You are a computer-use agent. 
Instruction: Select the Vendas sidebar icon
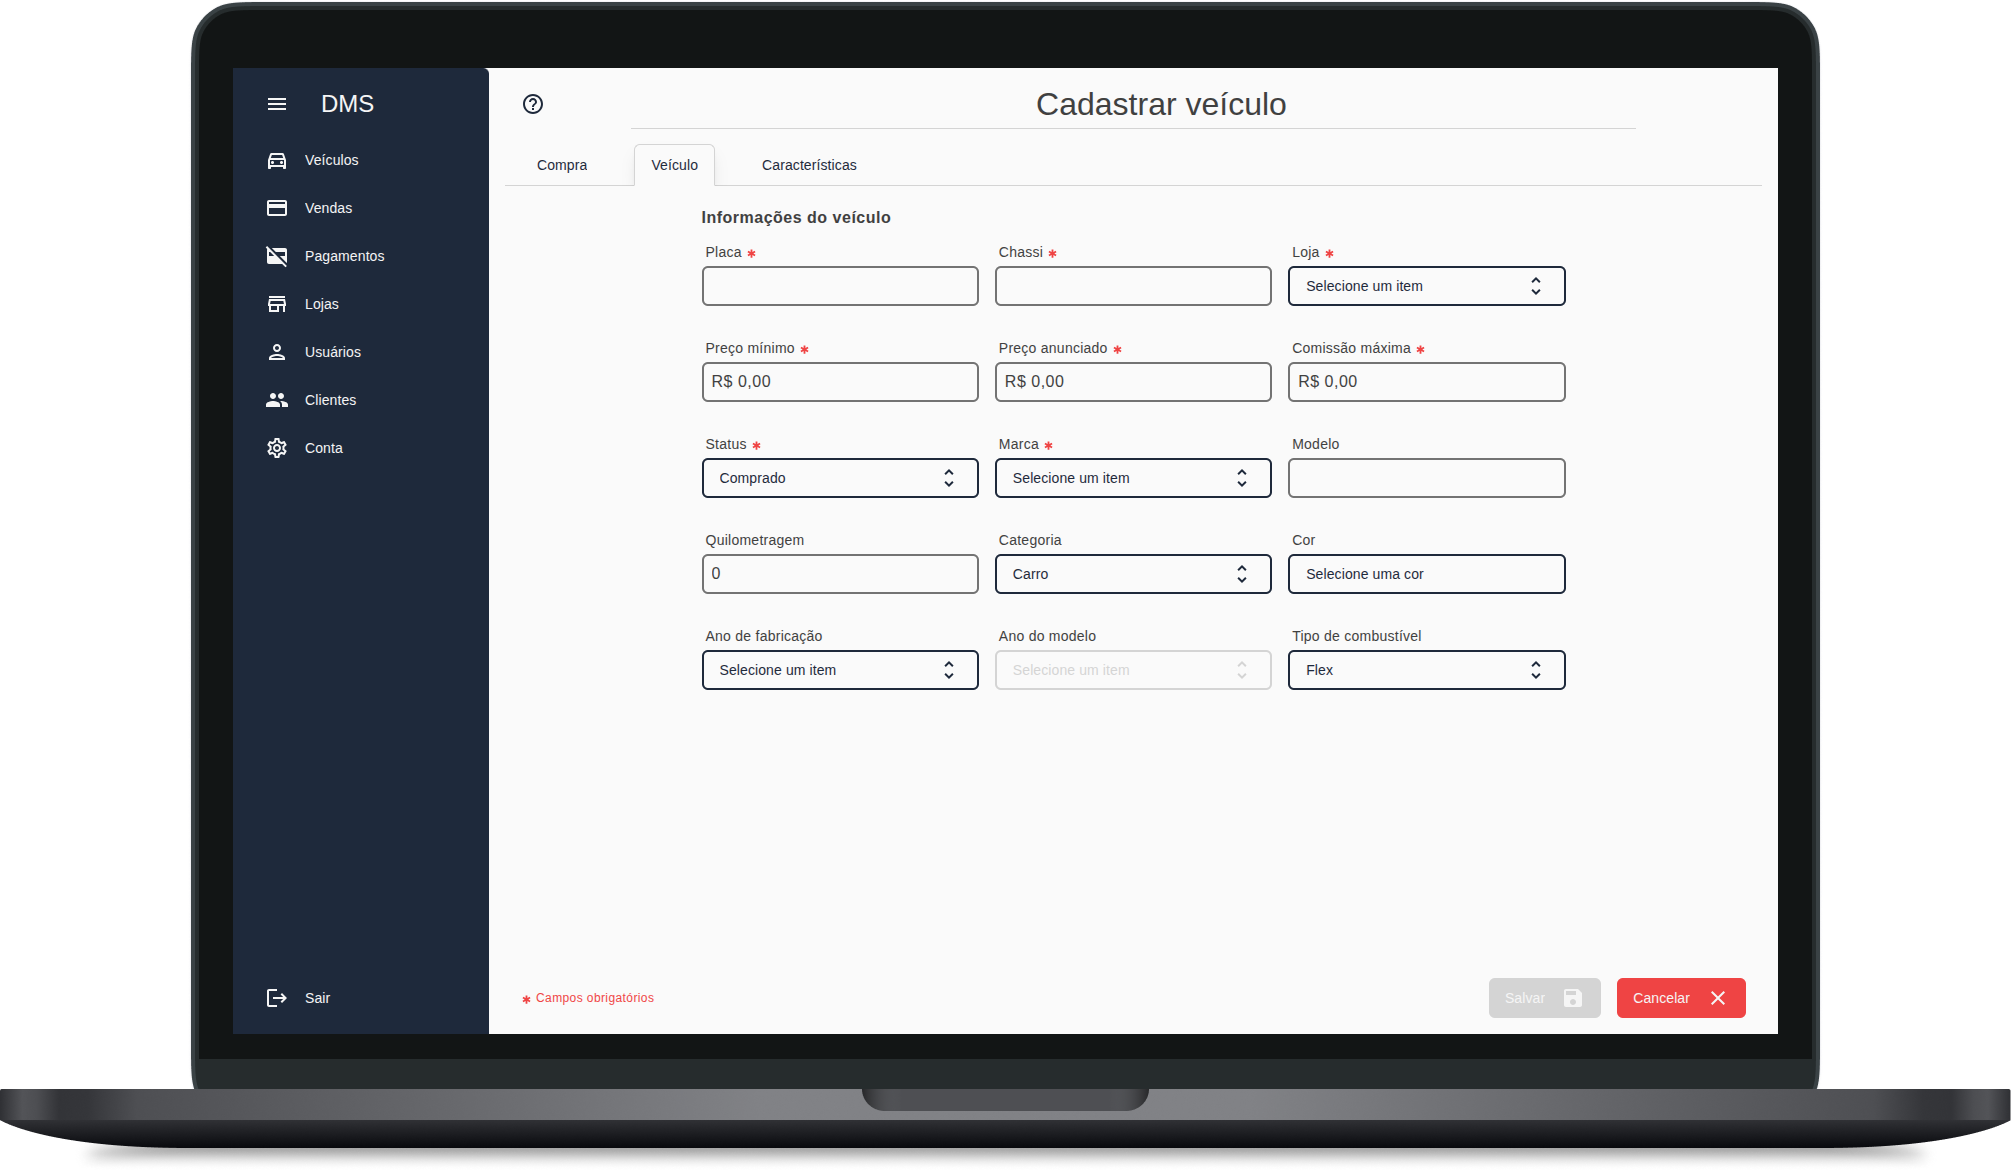coord(277,208)
